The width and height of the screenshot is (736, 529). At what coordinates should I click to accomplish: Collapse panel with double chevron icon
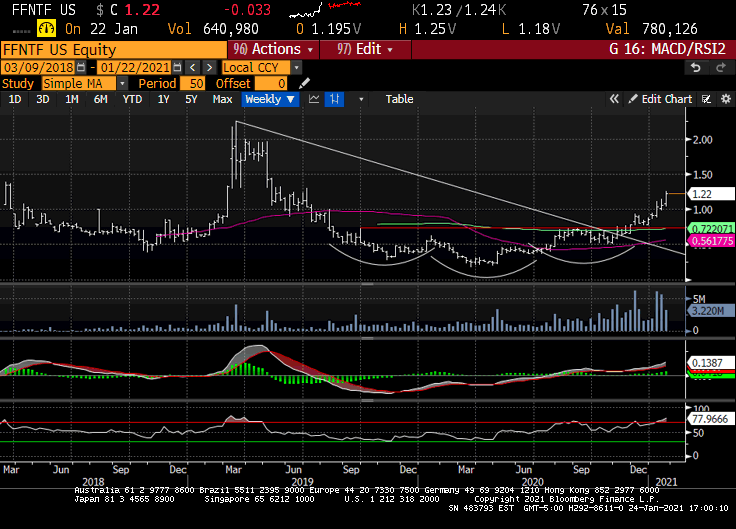point(613,99)
